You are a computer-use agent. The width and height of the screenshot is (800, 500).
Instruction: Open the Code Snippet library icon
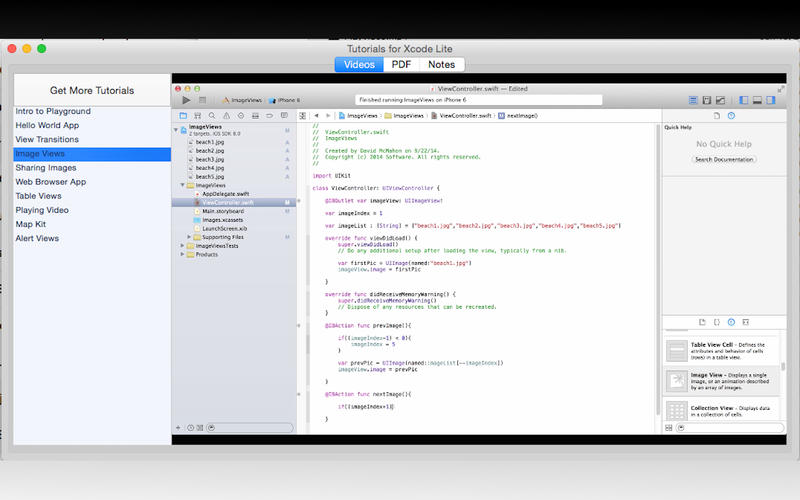click(x=716, y=322)
